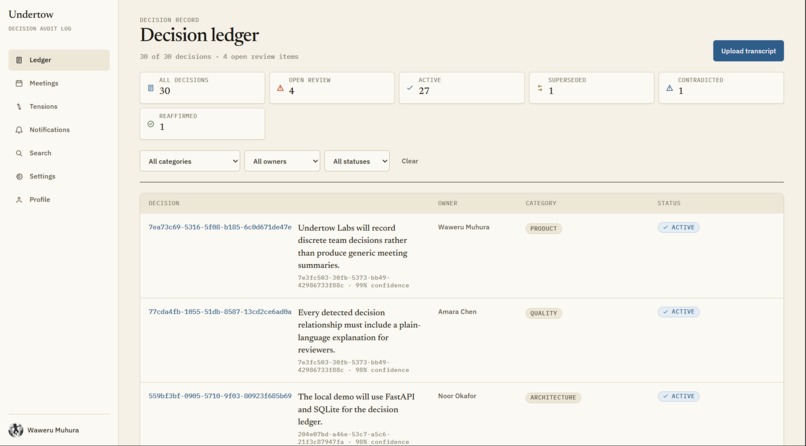Filter by the Open Review card

click(332, 88)
